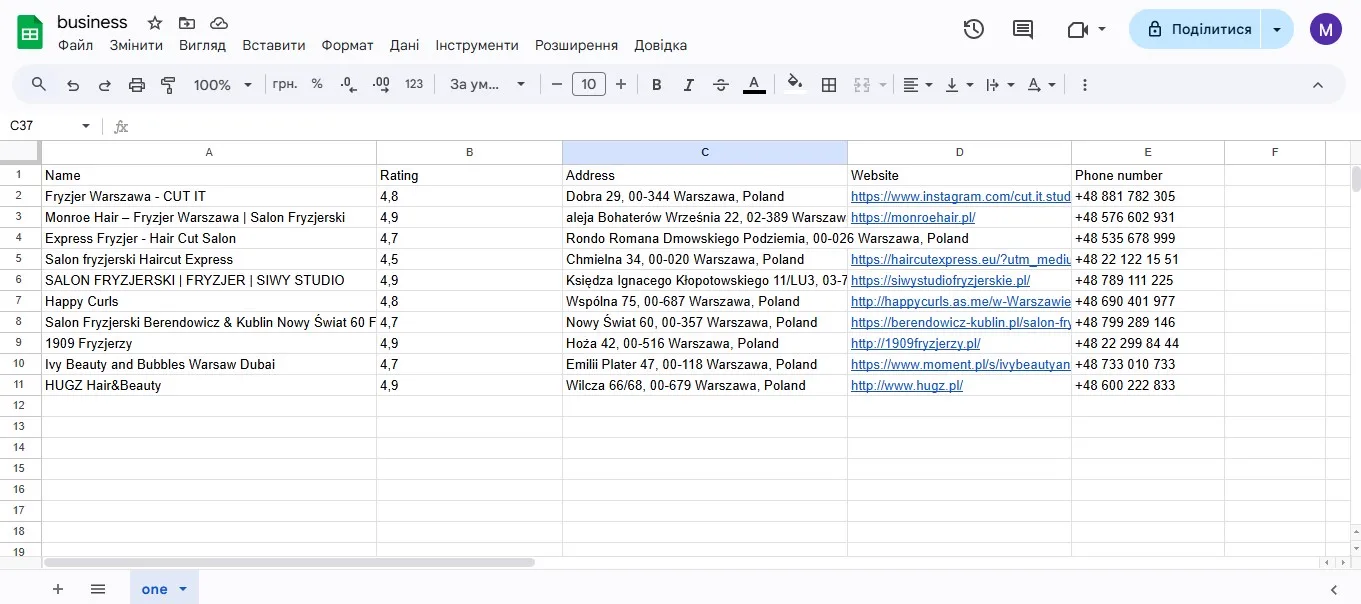This screenshot has height=604, width=1361.
Task: Open the text rotation dropdown
Action: 1042,85
